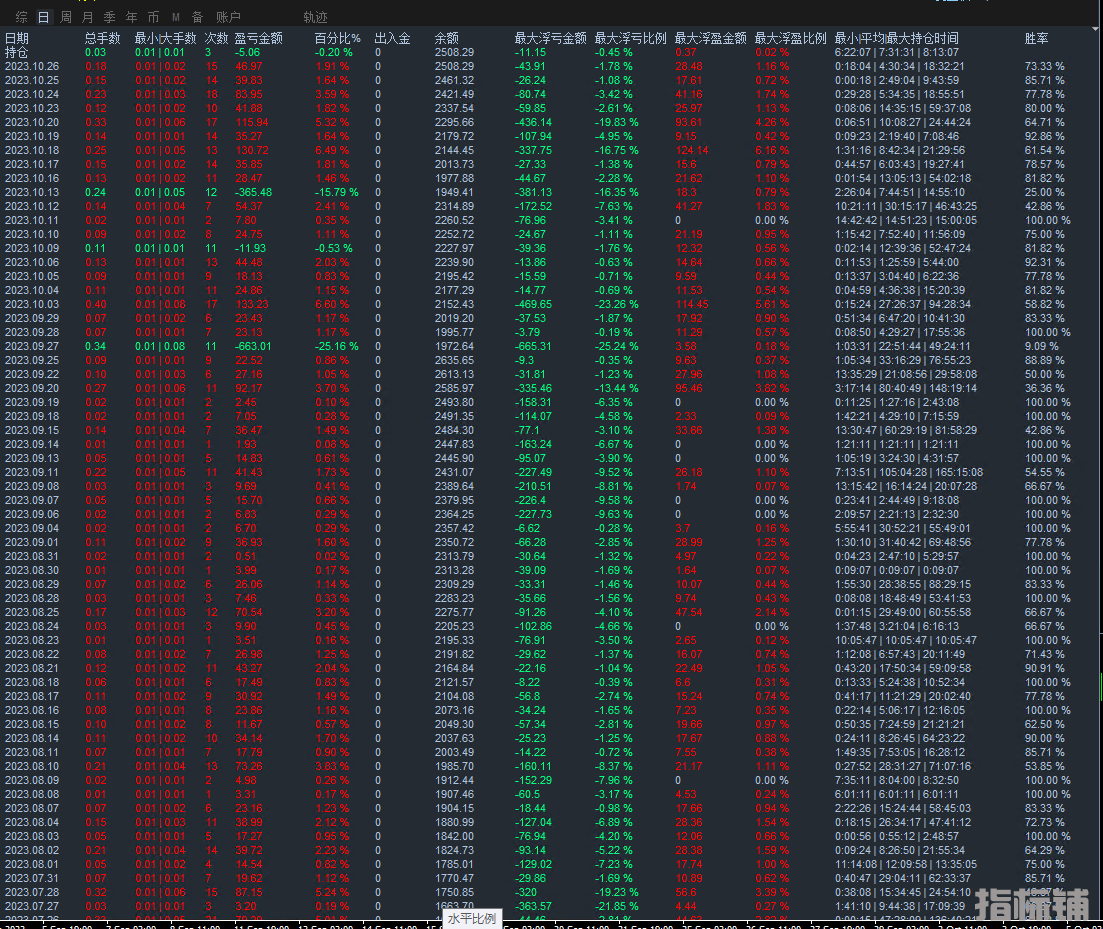Click the 盈亏金额 column header
This screenshot has width=1103, height=929.
(x=259, y=38)
